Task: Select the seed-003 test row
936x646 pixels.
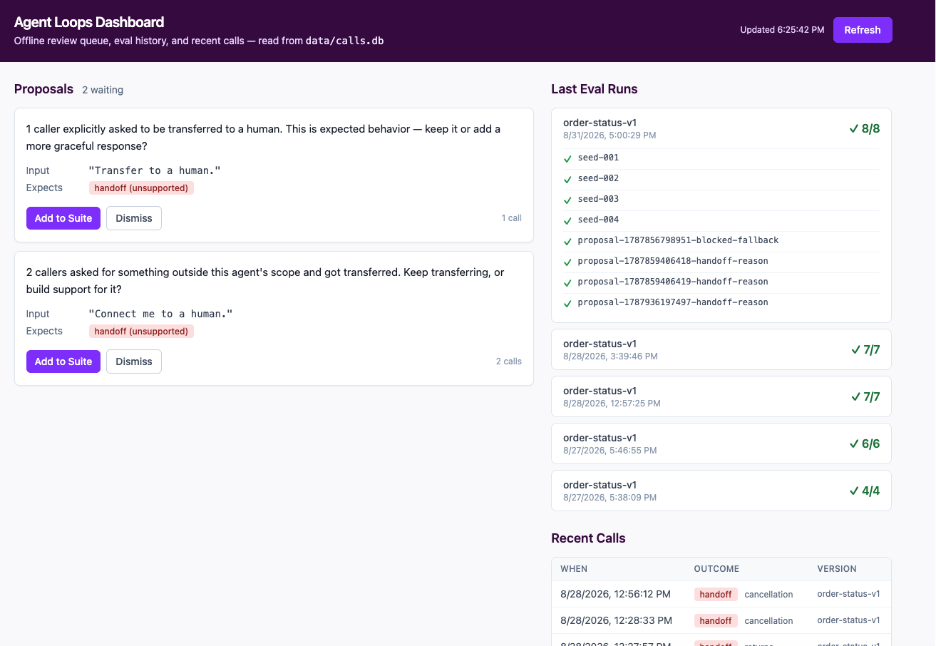Action: [x=721, y=199]
